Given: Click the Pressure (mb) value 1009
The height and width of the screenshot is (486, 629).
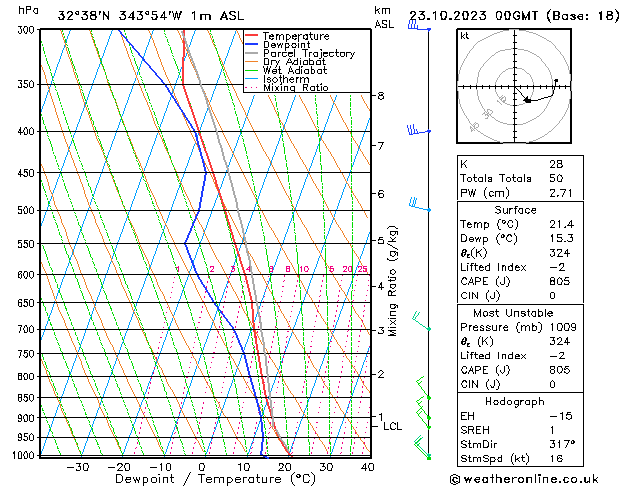Looking at the screenshot, I should (563, 327).
